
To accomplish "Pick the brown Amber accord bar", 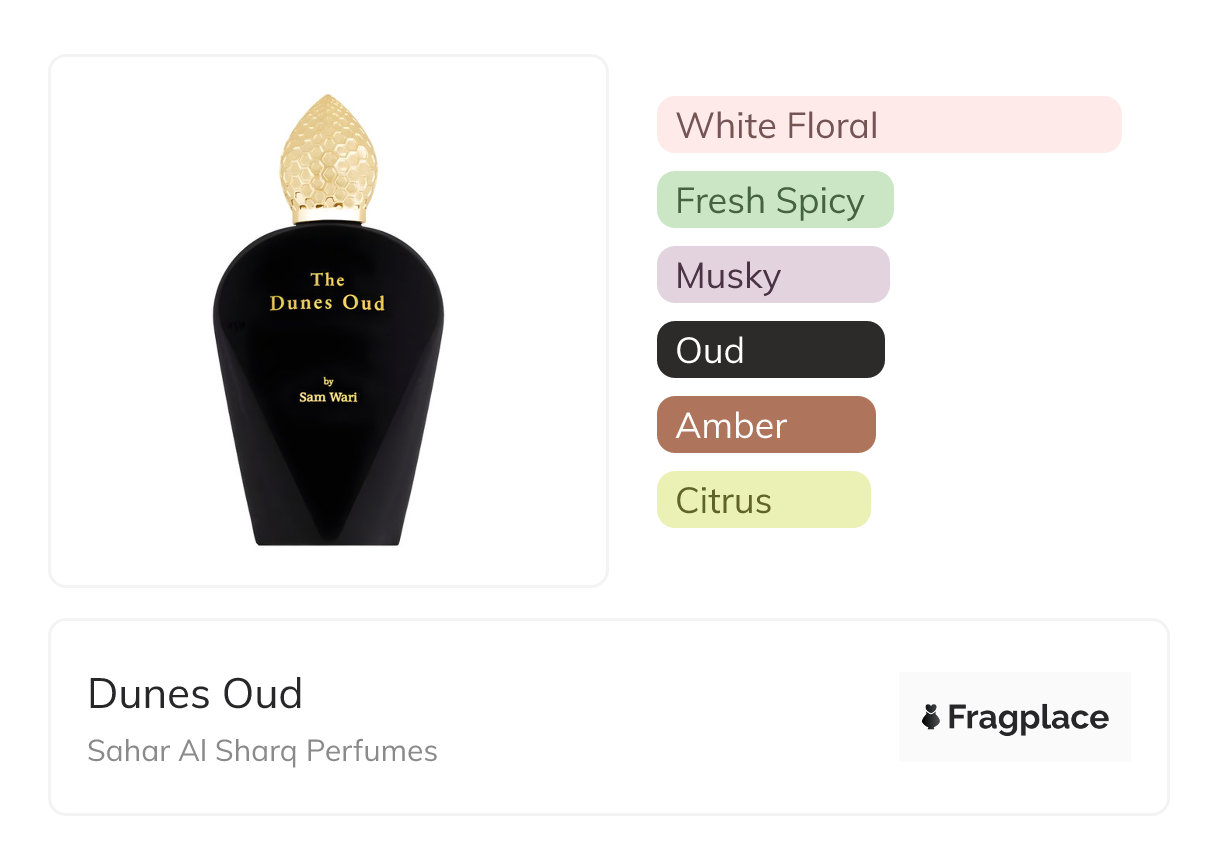I will click(765, 425).
